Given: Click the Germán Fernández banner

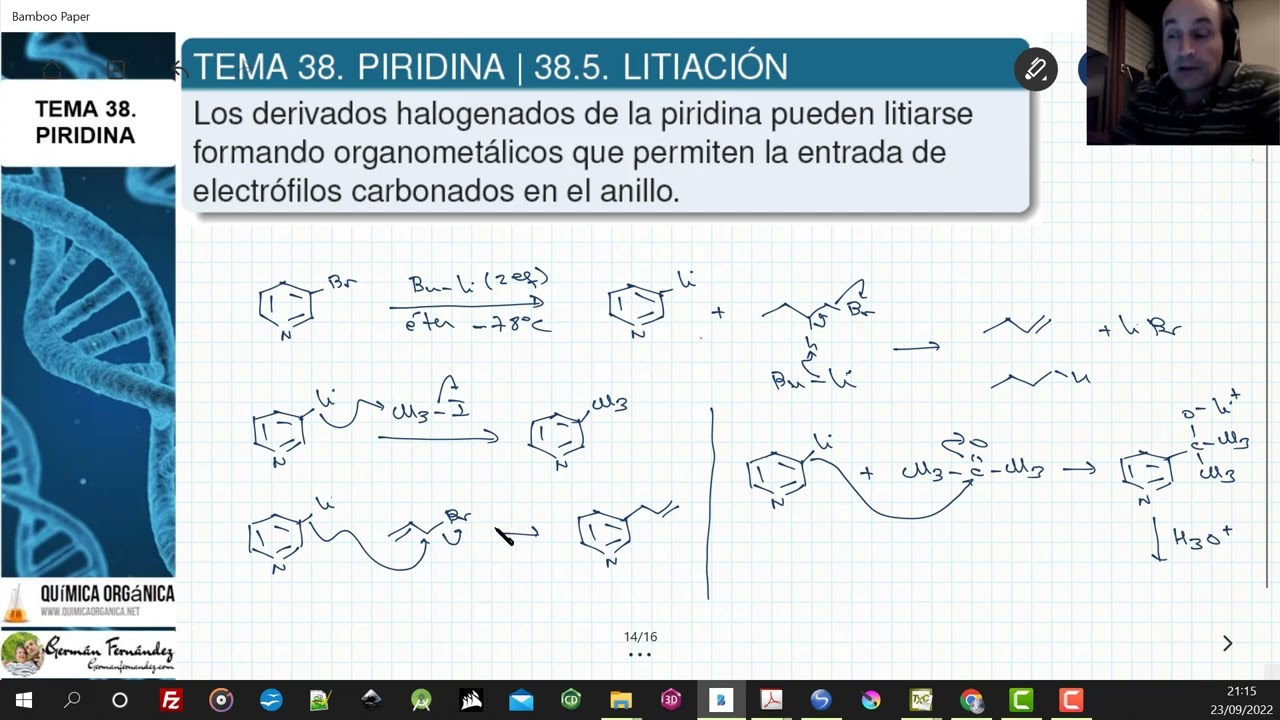Looking at the screenshot, I should click(x=88, y=654).
